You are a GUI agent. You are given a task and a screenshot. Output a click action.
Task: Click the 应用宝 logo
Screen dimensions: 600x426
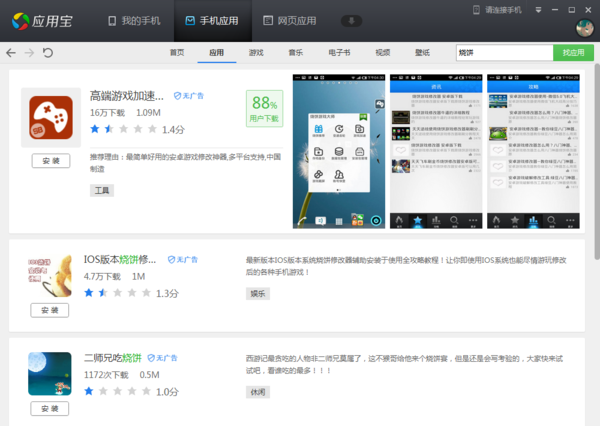pos(42,21)
